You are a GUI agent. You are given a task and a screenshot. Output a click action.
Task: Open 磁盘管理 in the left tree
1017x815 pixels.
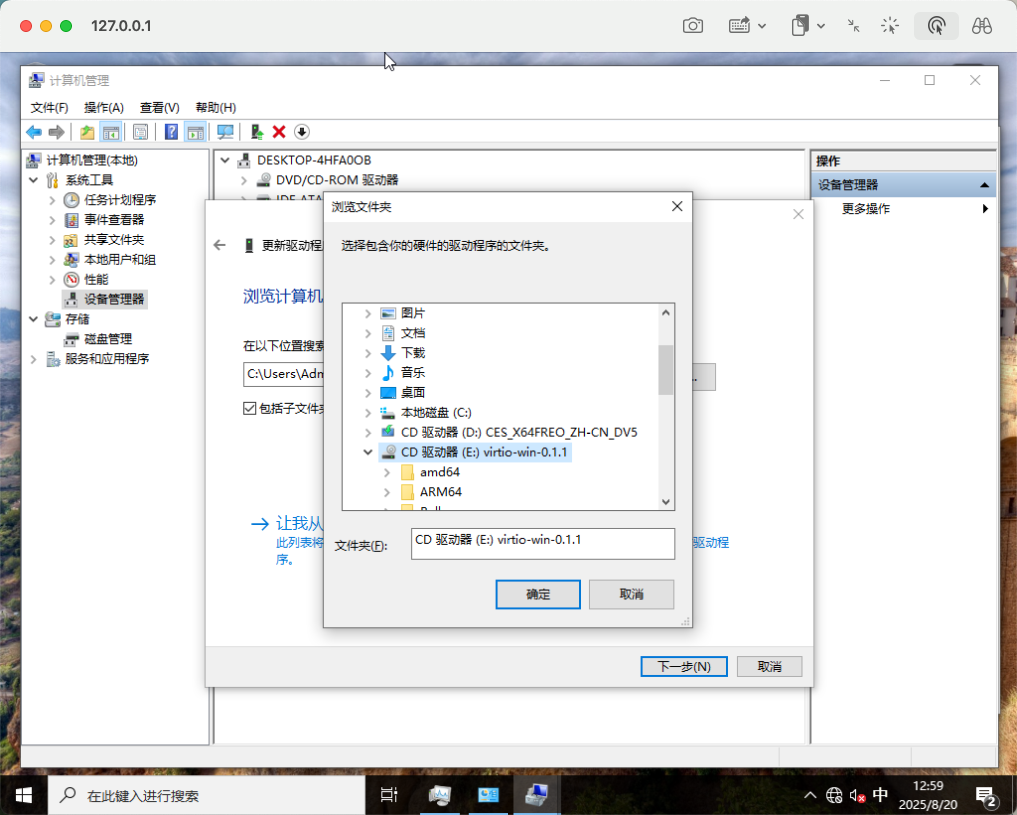point(107,339)
